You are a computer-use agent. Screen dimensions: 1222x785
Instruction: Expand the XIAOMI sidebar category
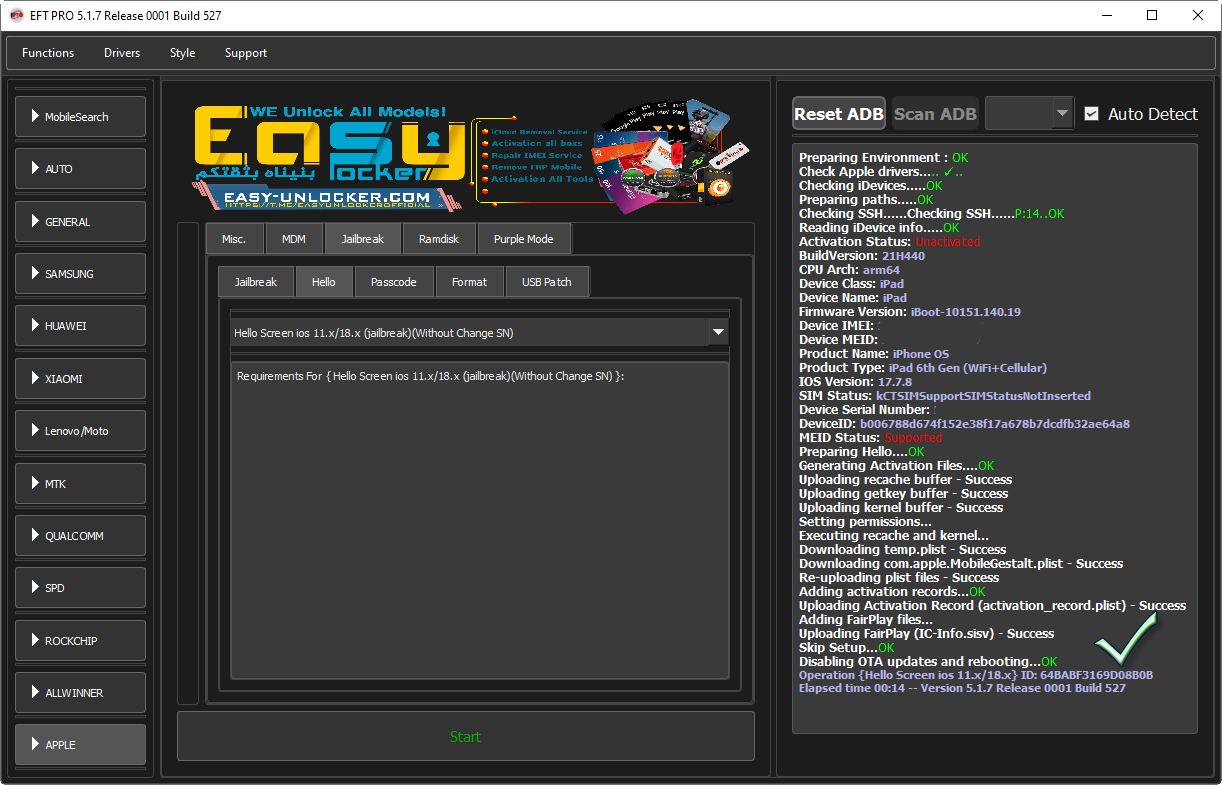pyautogui.click(x=80, y=379)
